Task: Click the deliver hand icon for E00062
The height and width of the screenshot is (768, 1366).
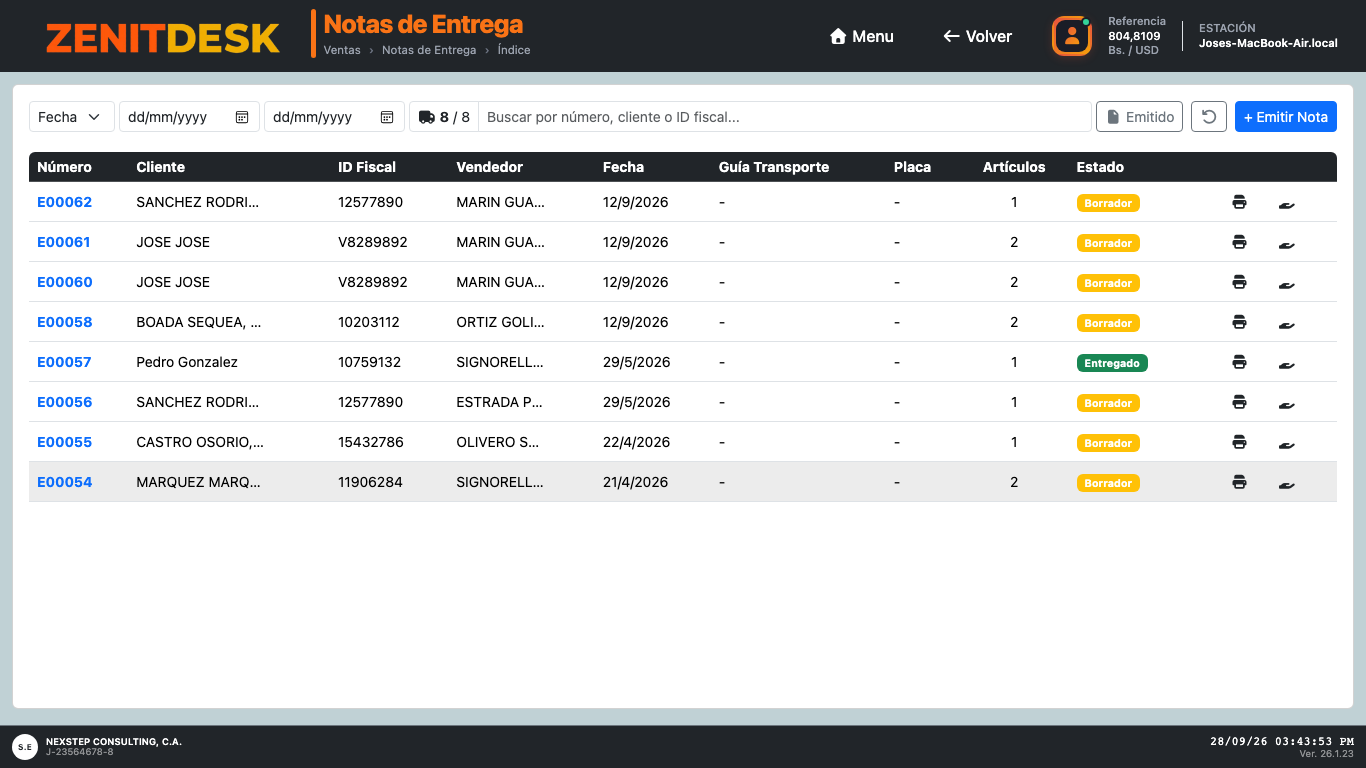Action: (1287, 205)
